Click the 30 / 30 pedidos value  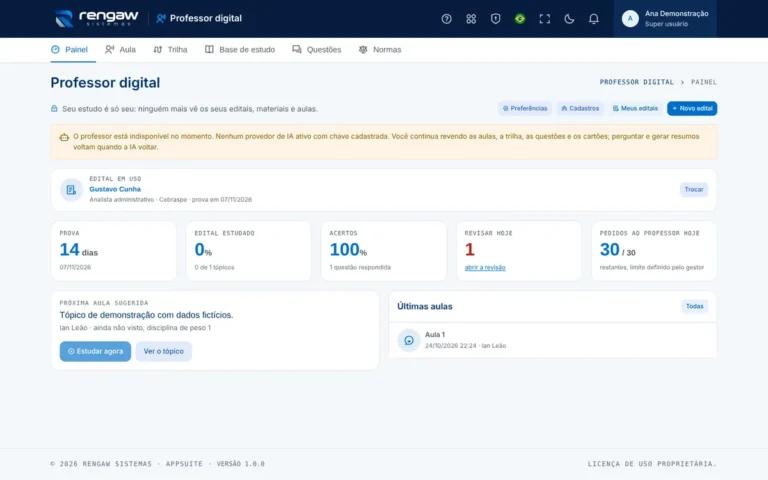pos(617,250)
